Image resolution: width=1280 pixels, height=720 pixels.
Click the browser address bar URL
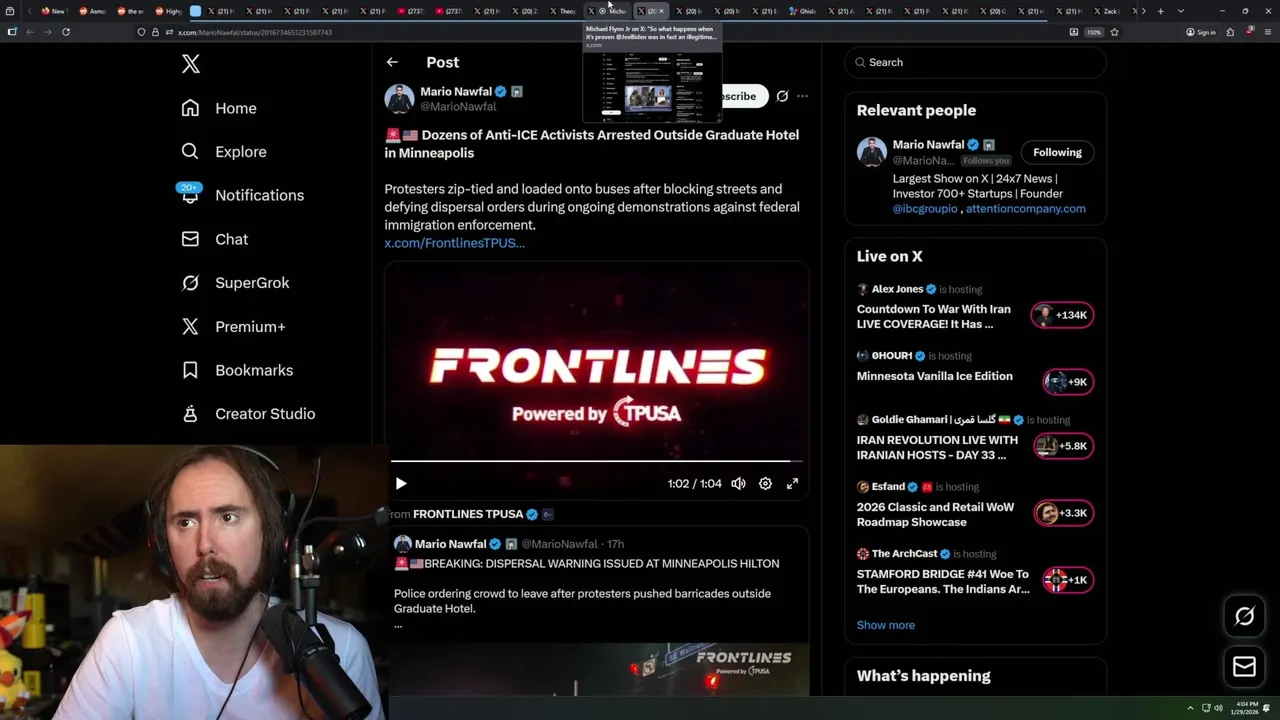pos(255,32)
